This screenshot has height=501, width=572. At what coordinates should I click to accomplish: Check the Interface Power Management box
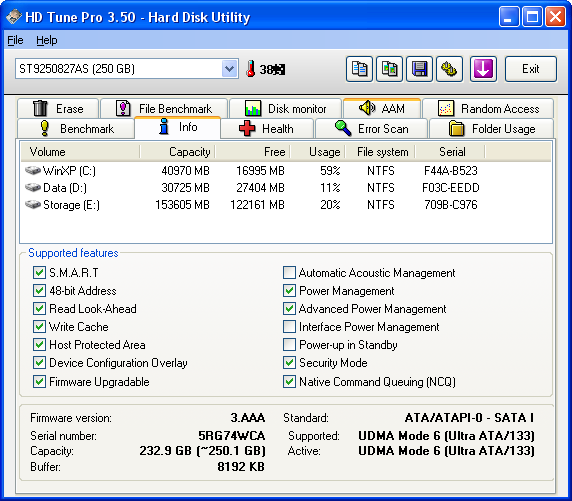289,326
